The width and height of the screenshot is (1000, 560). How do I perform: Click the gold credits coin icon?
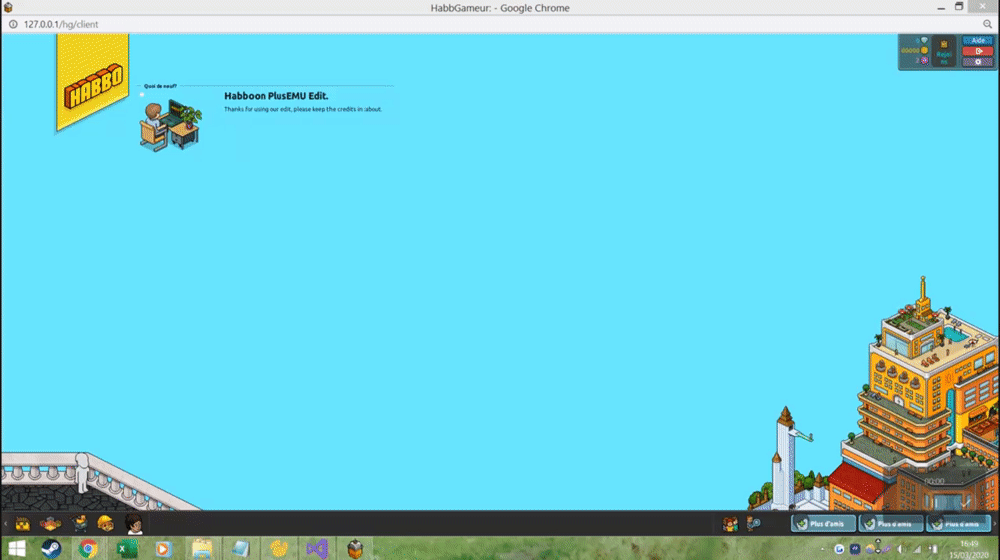tap(924, 50)
